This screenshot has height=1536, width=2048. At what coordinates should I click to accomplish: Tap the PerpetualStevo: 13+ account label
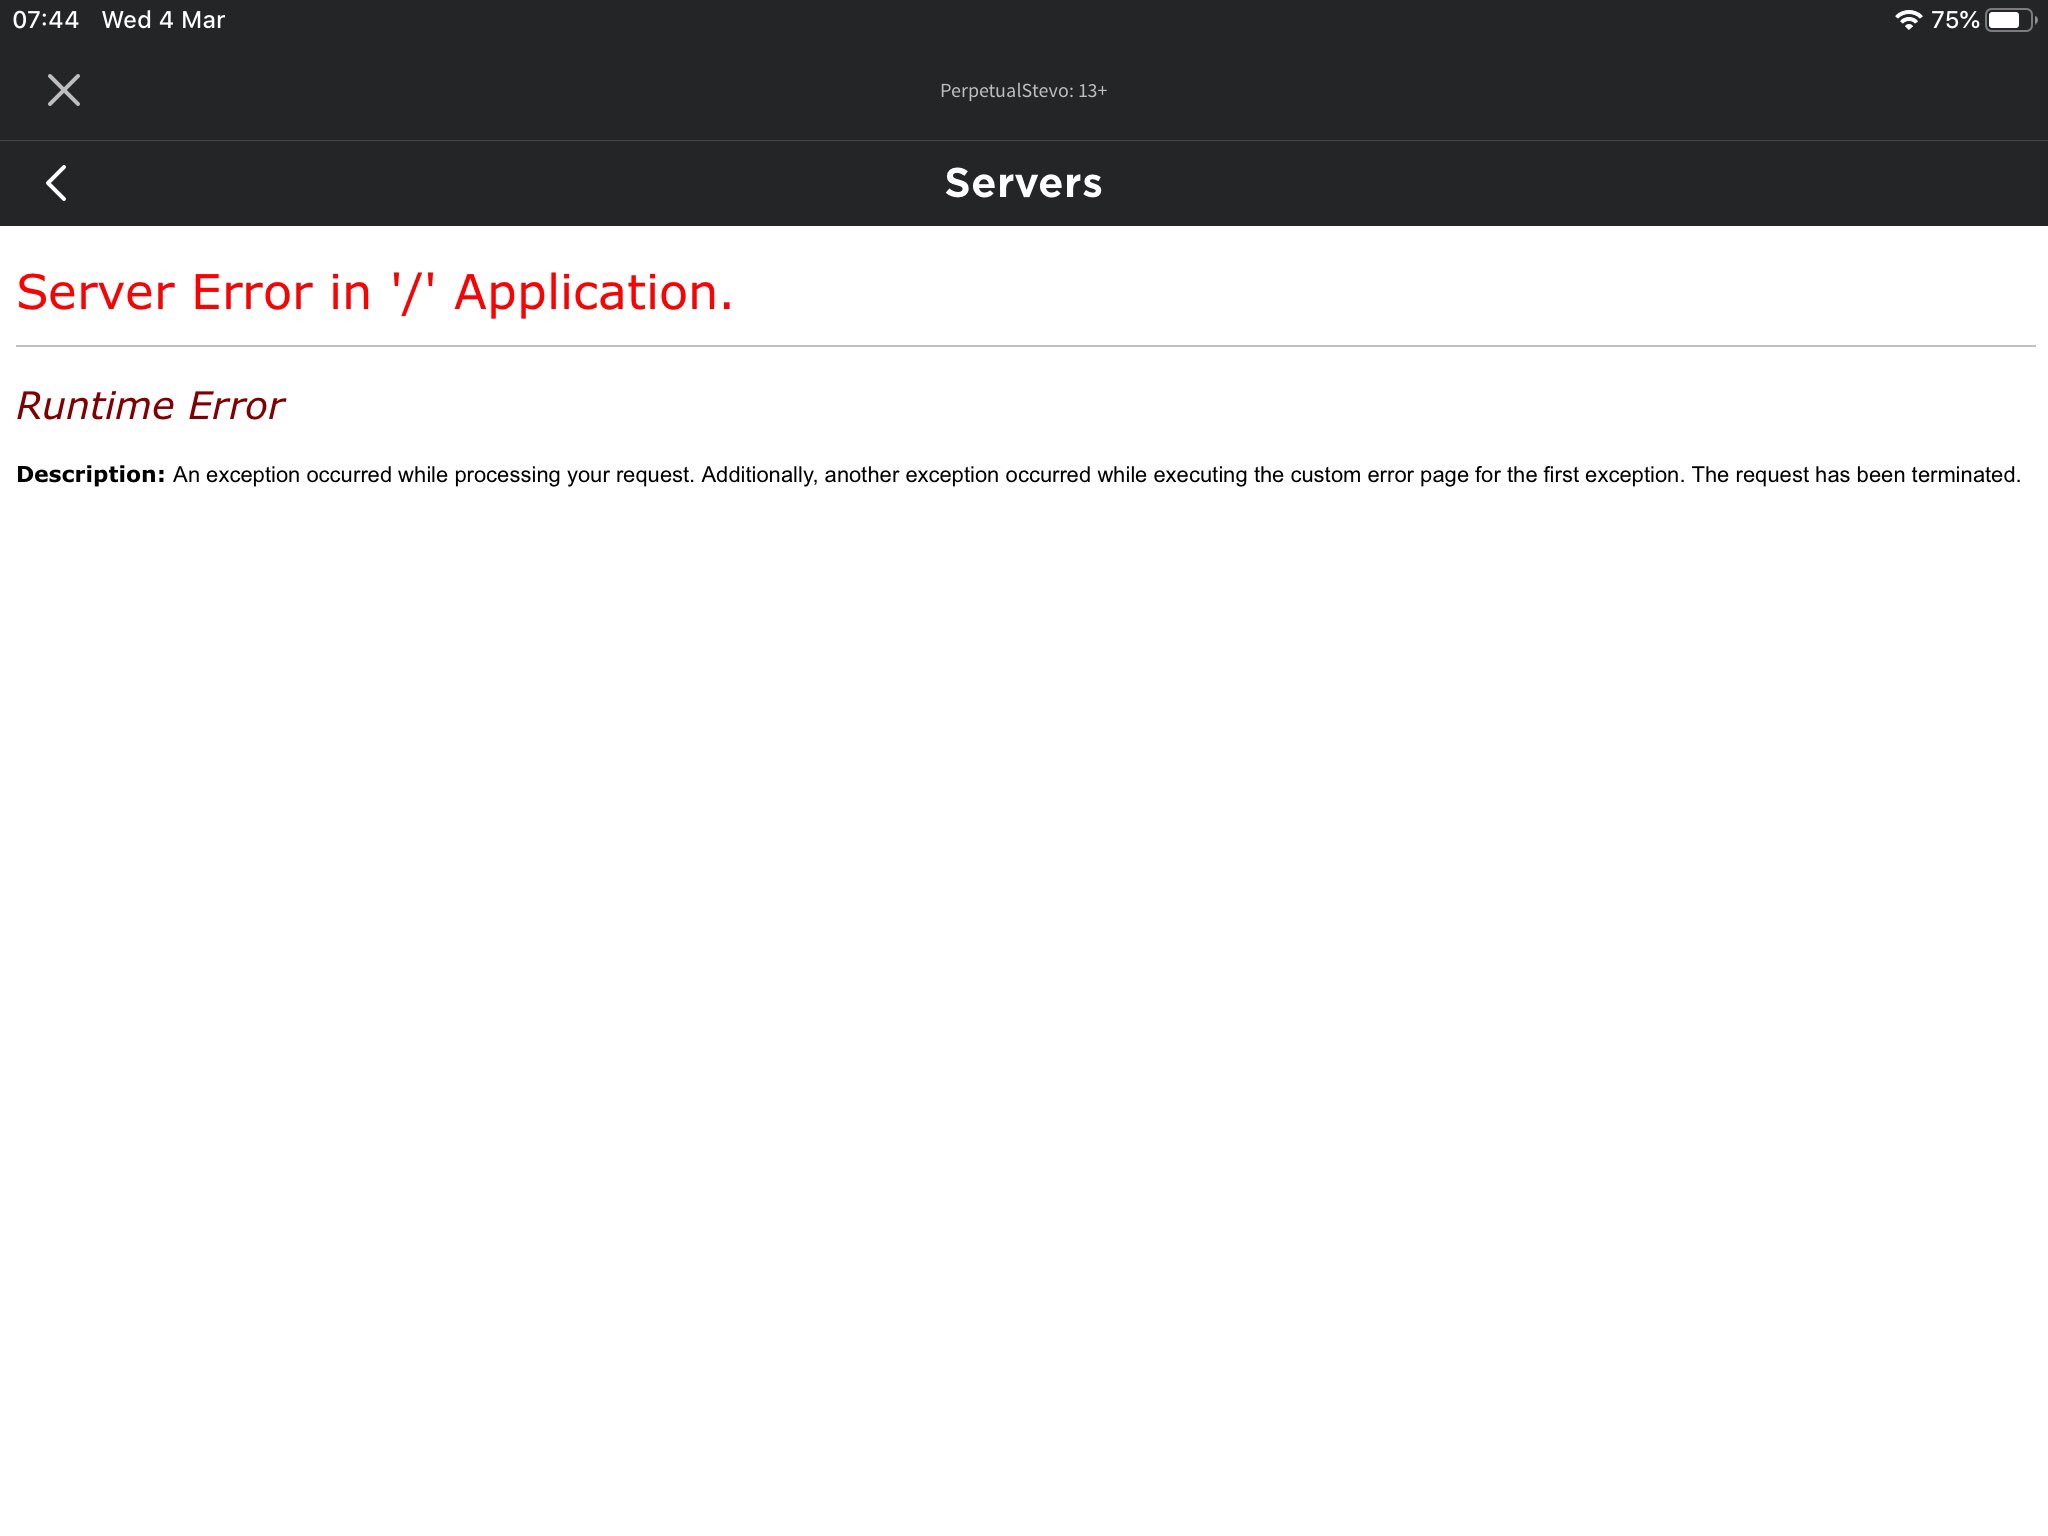click(1023, 91)
